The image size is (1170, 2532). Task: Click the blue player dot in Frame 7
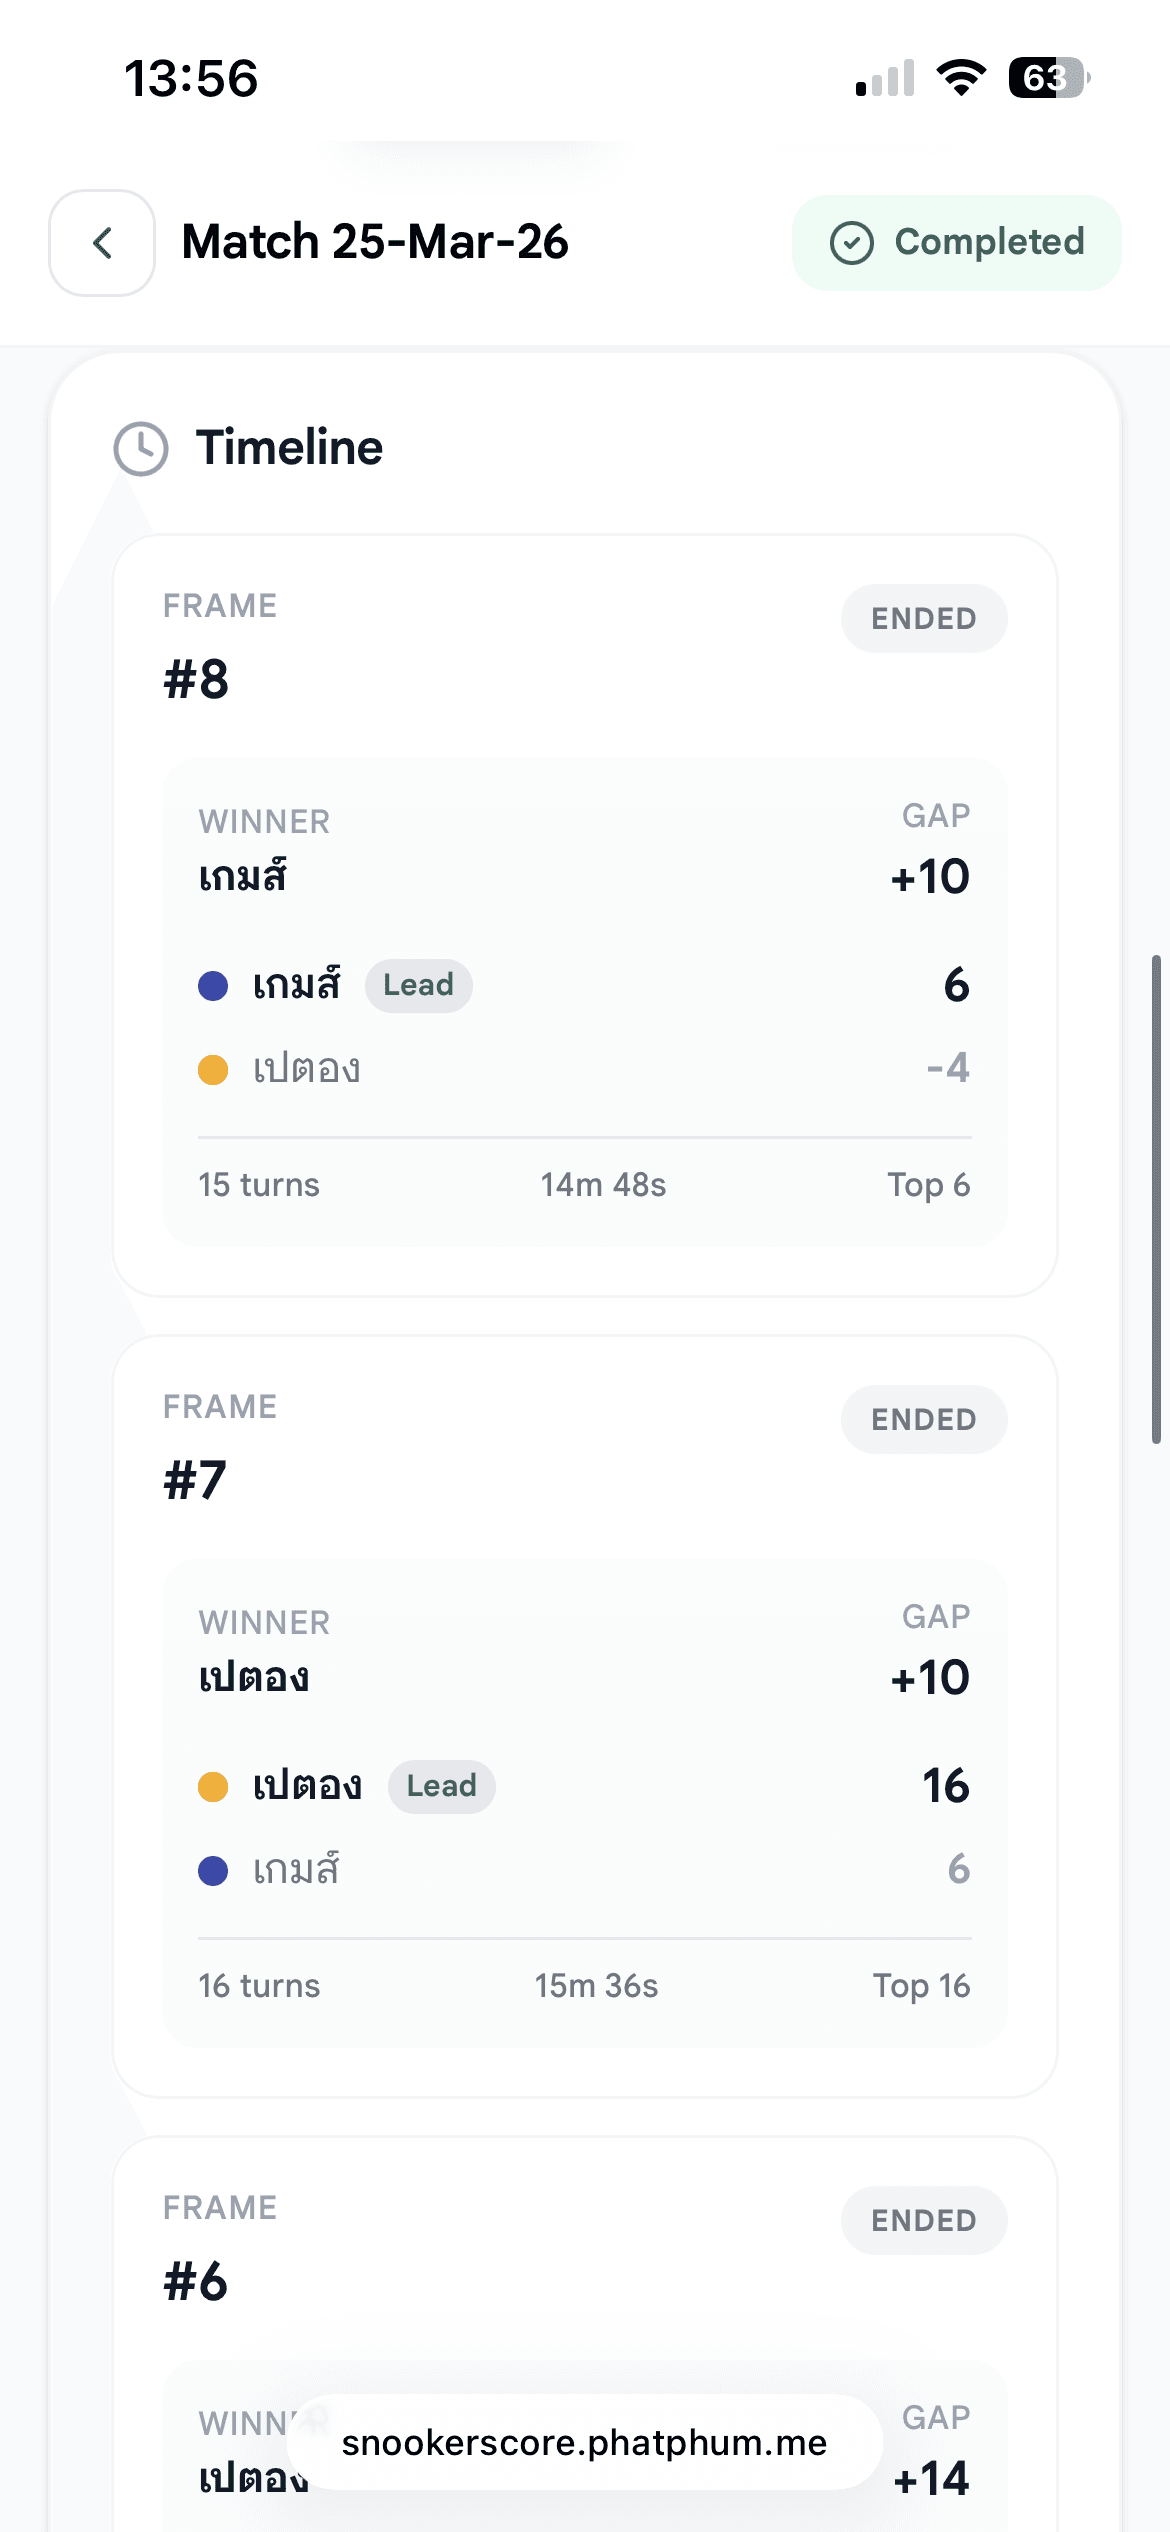coord(213,1870)
